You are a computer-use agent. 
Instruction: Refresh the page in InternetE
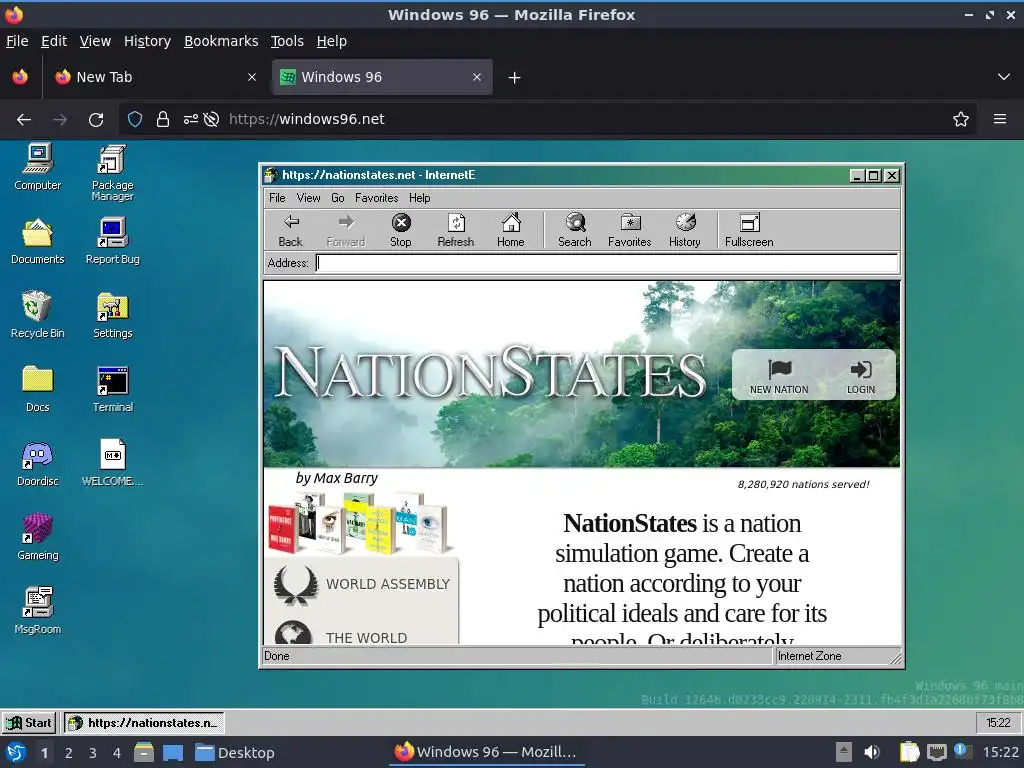click(455, 230)
